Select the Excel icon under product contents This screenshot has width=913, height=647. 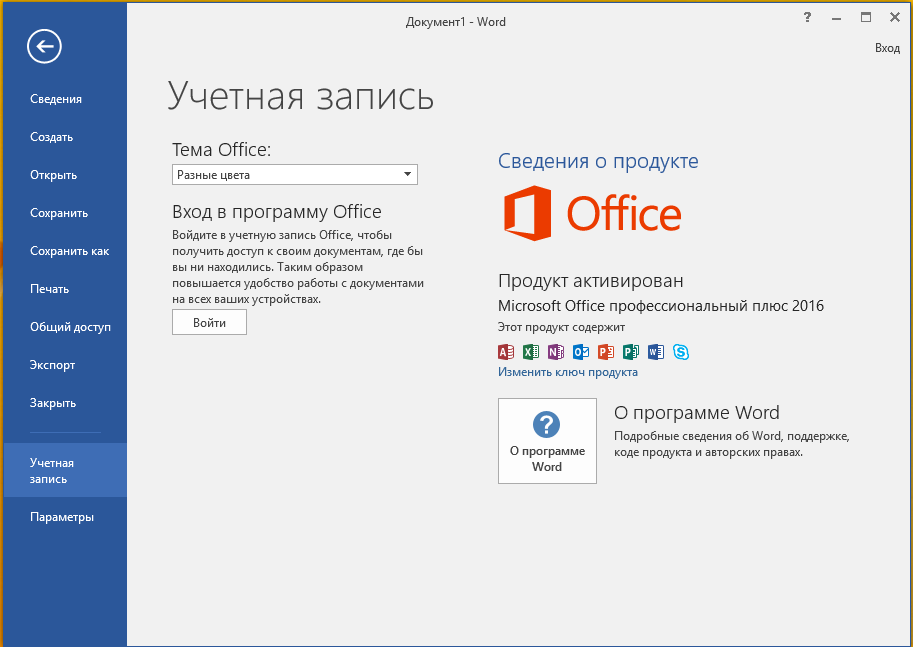531,352
